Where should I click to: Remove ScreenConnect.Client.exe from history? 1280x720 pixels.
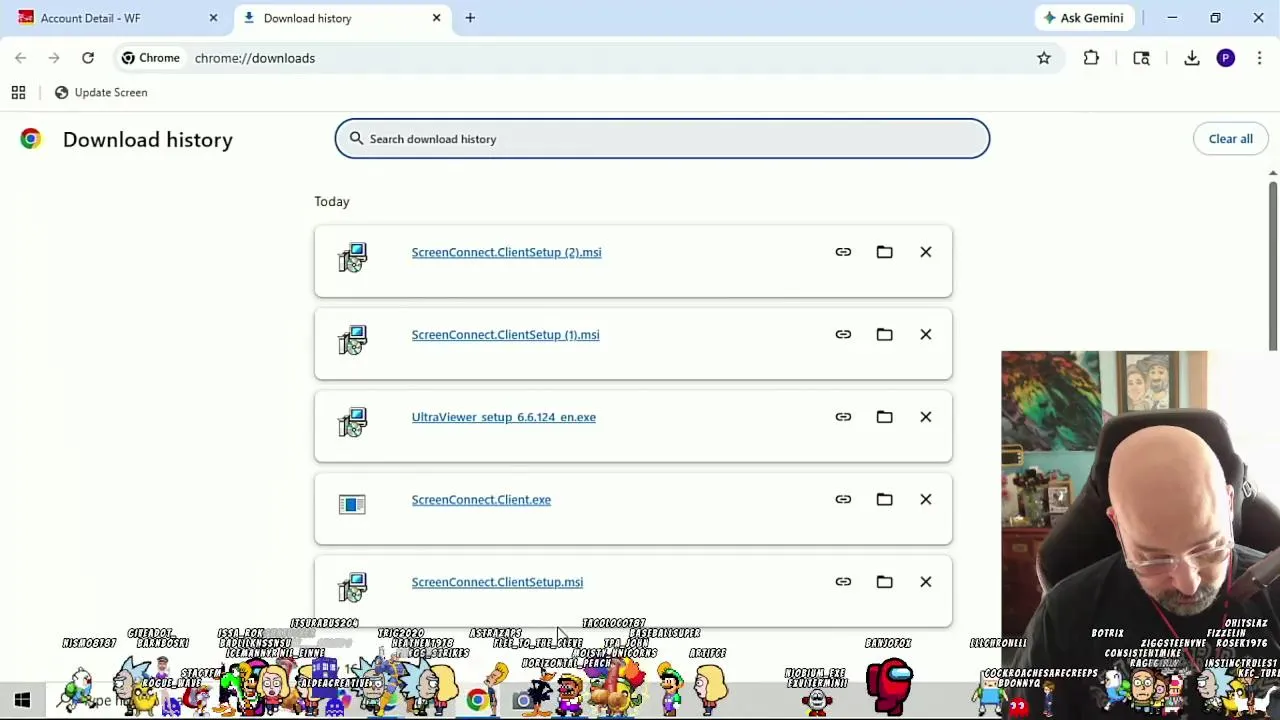(x=925, y=499)
